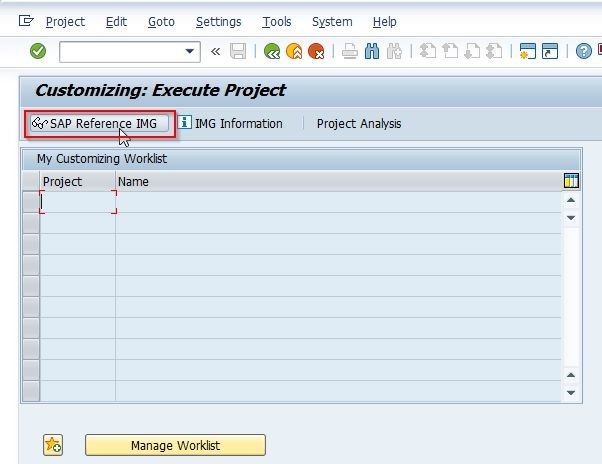Screen dimensions: 602x464
Task: Select the first worklist row selector
Action: [x=31, y=202]
